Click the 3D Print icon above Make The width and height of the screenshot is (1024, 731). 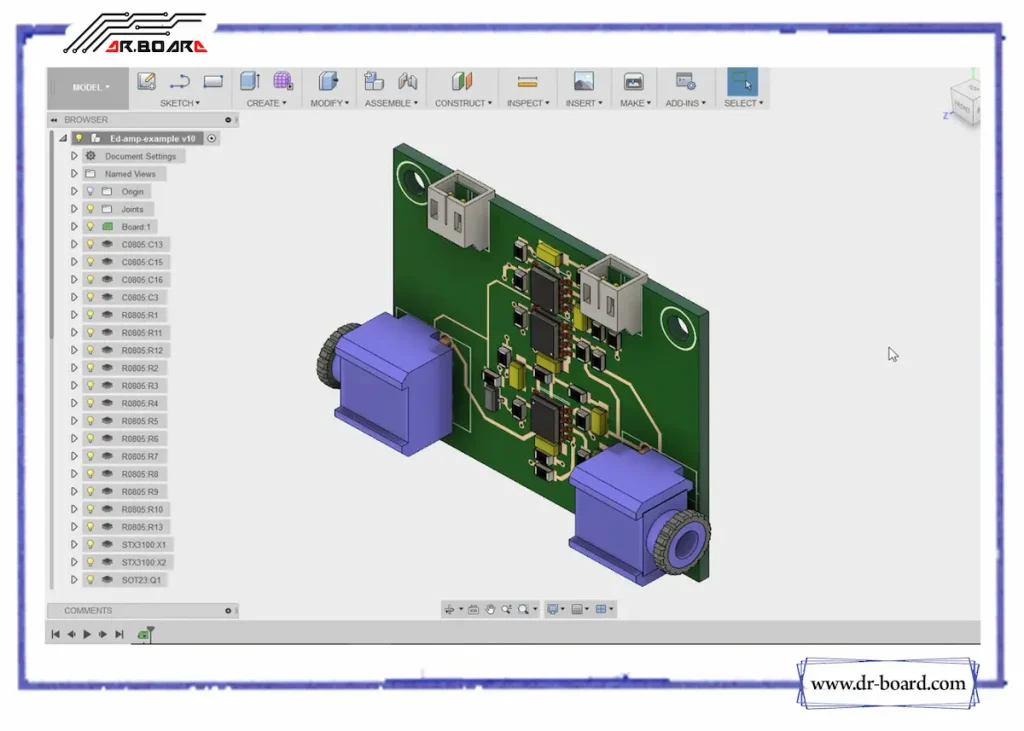click(x=633, y=82)
